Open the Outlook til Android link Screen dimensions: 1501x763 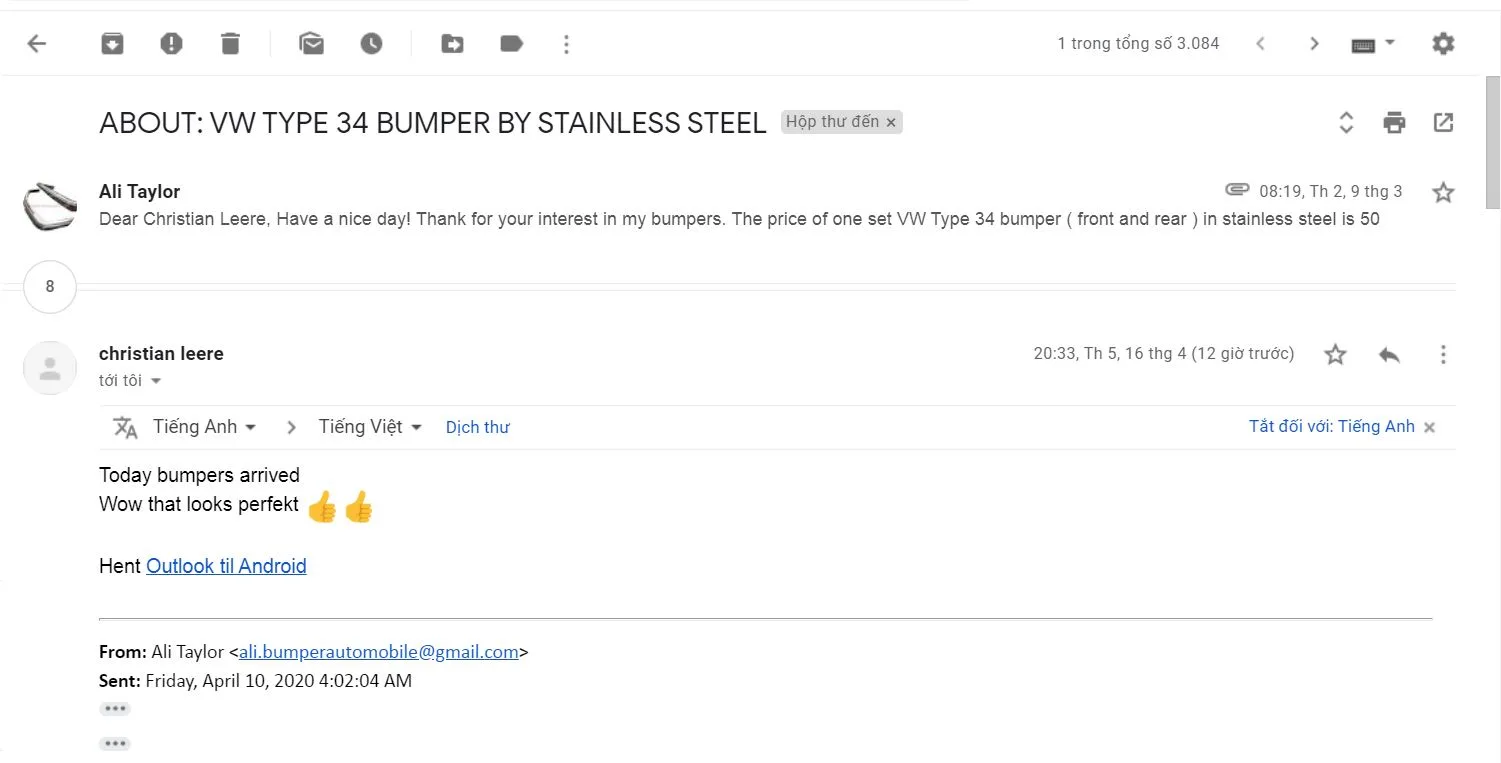pos(226,566)
